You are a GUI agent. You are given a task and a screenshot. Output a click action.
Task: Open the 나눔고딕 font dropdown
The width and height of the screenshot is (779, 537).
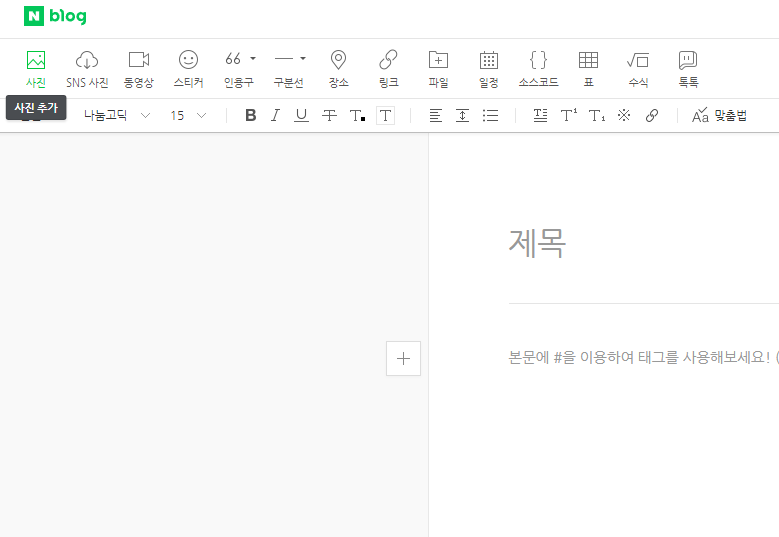click(x=117, y=116)
